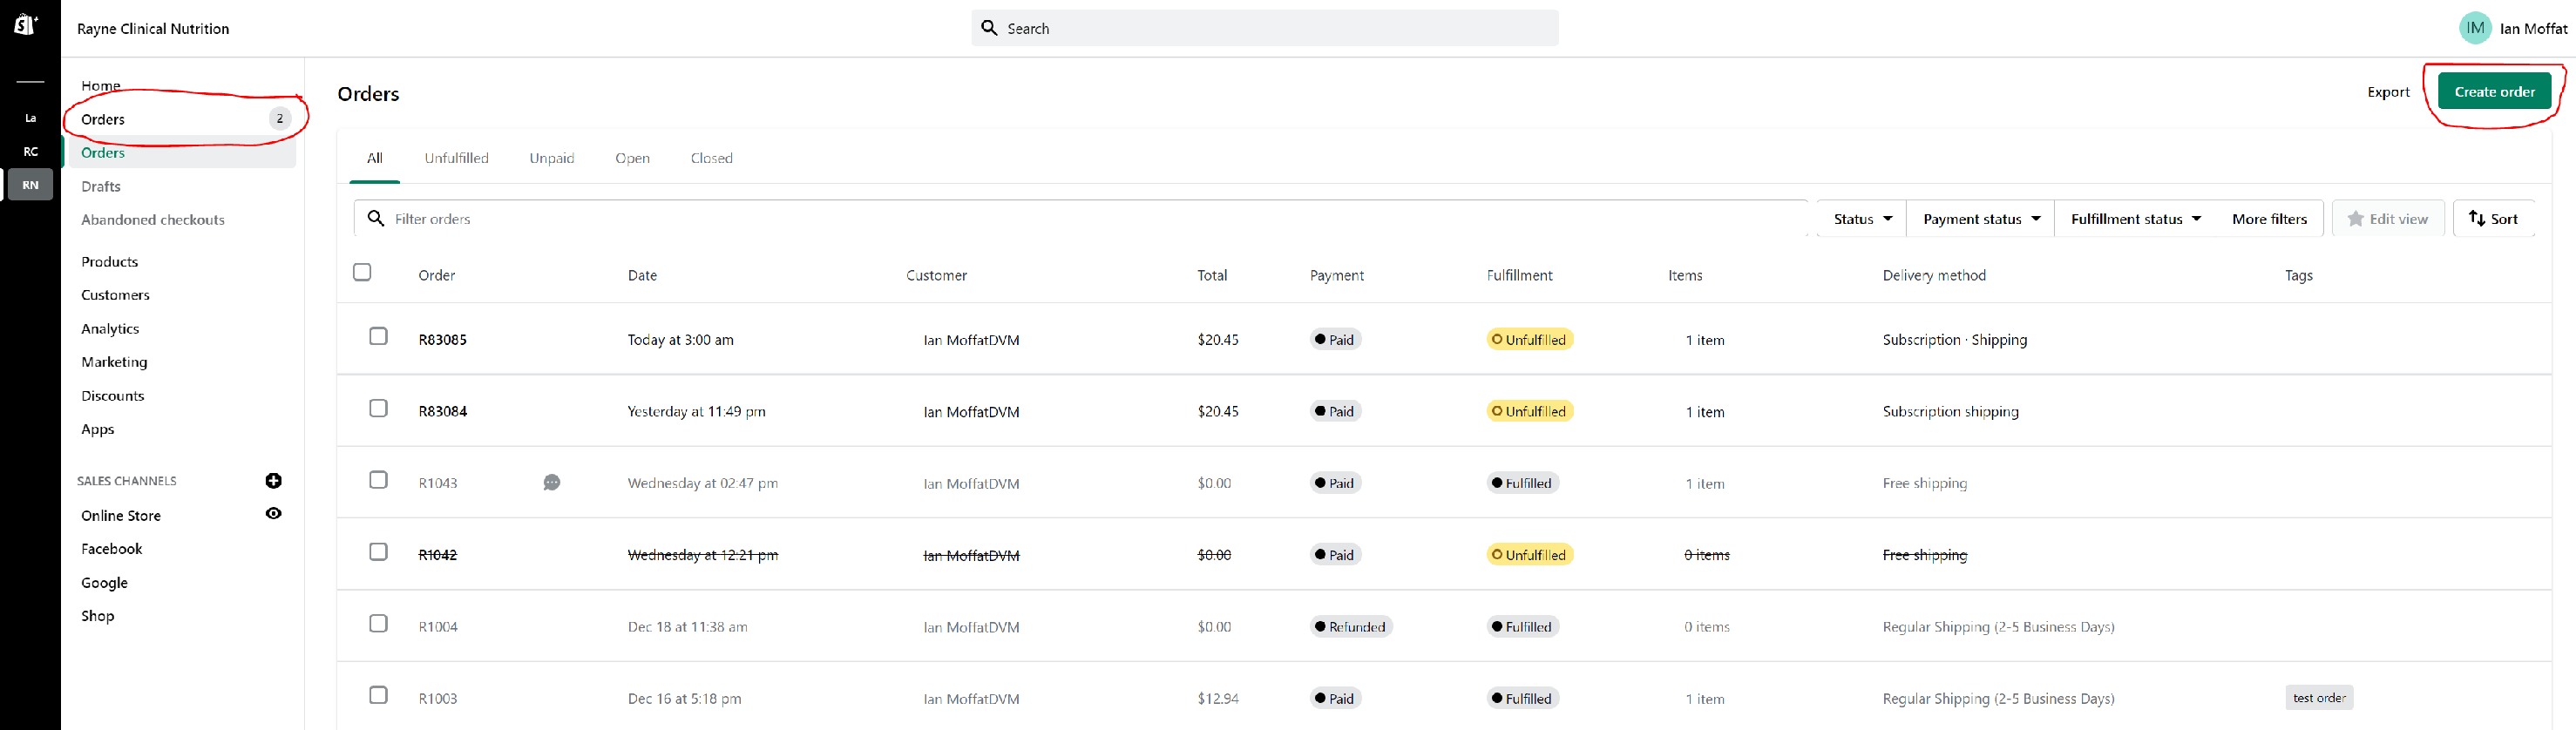This screenshot has width=2576, height=730.
Task: Switch to the La store icon
Action: tap(31, 118)
